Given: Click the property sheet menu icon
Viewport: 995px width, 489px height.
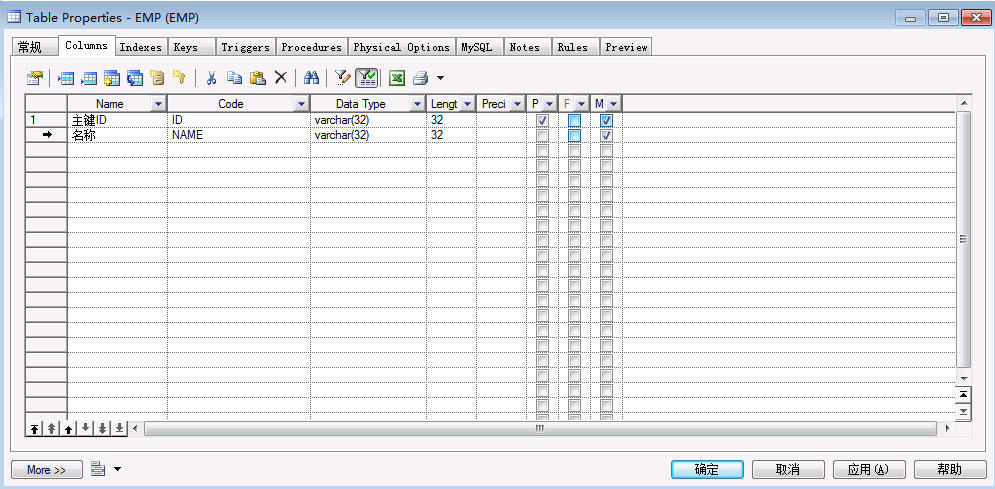Looking at the screenshot, I should (98, 469).
